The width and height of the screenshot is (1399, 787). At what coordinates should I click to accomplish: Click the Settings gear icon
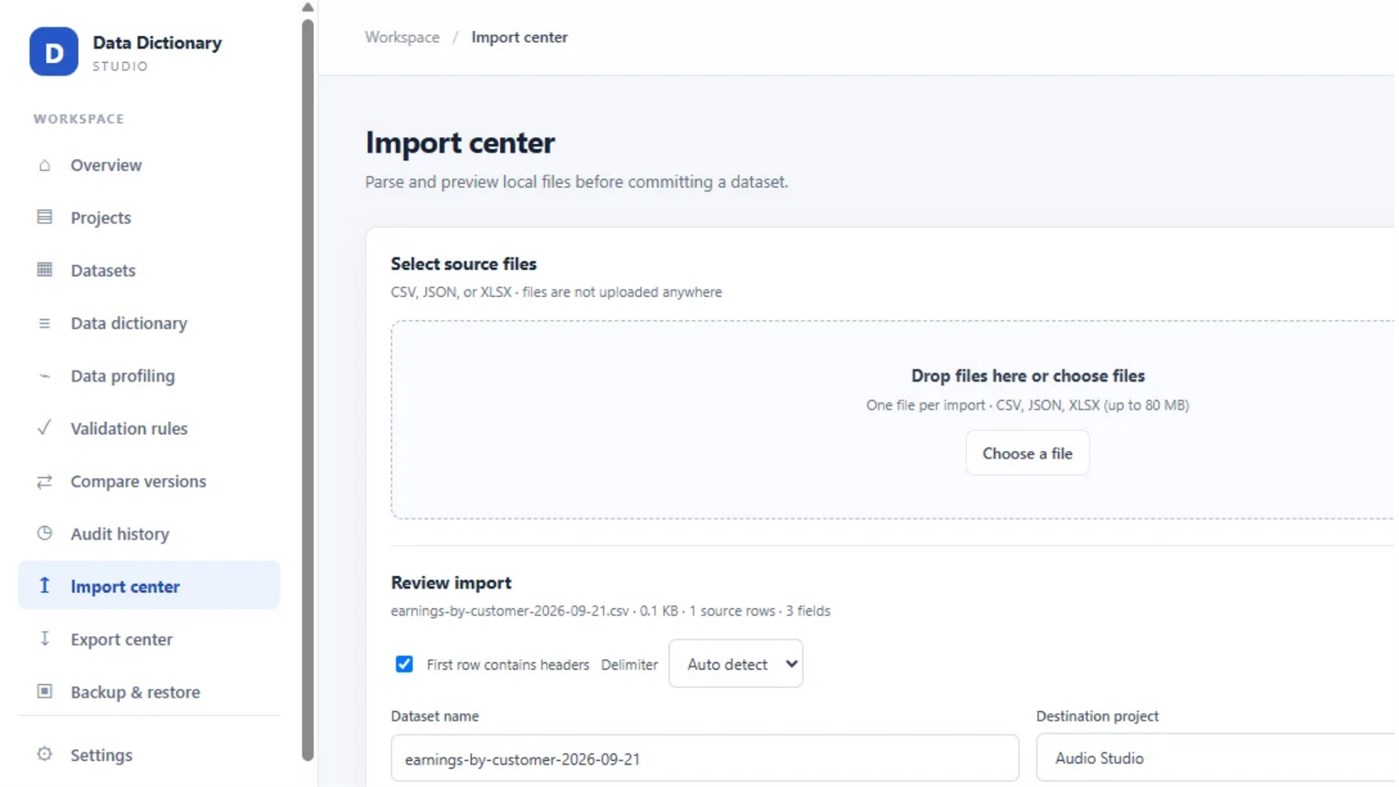tap(44, 755)
